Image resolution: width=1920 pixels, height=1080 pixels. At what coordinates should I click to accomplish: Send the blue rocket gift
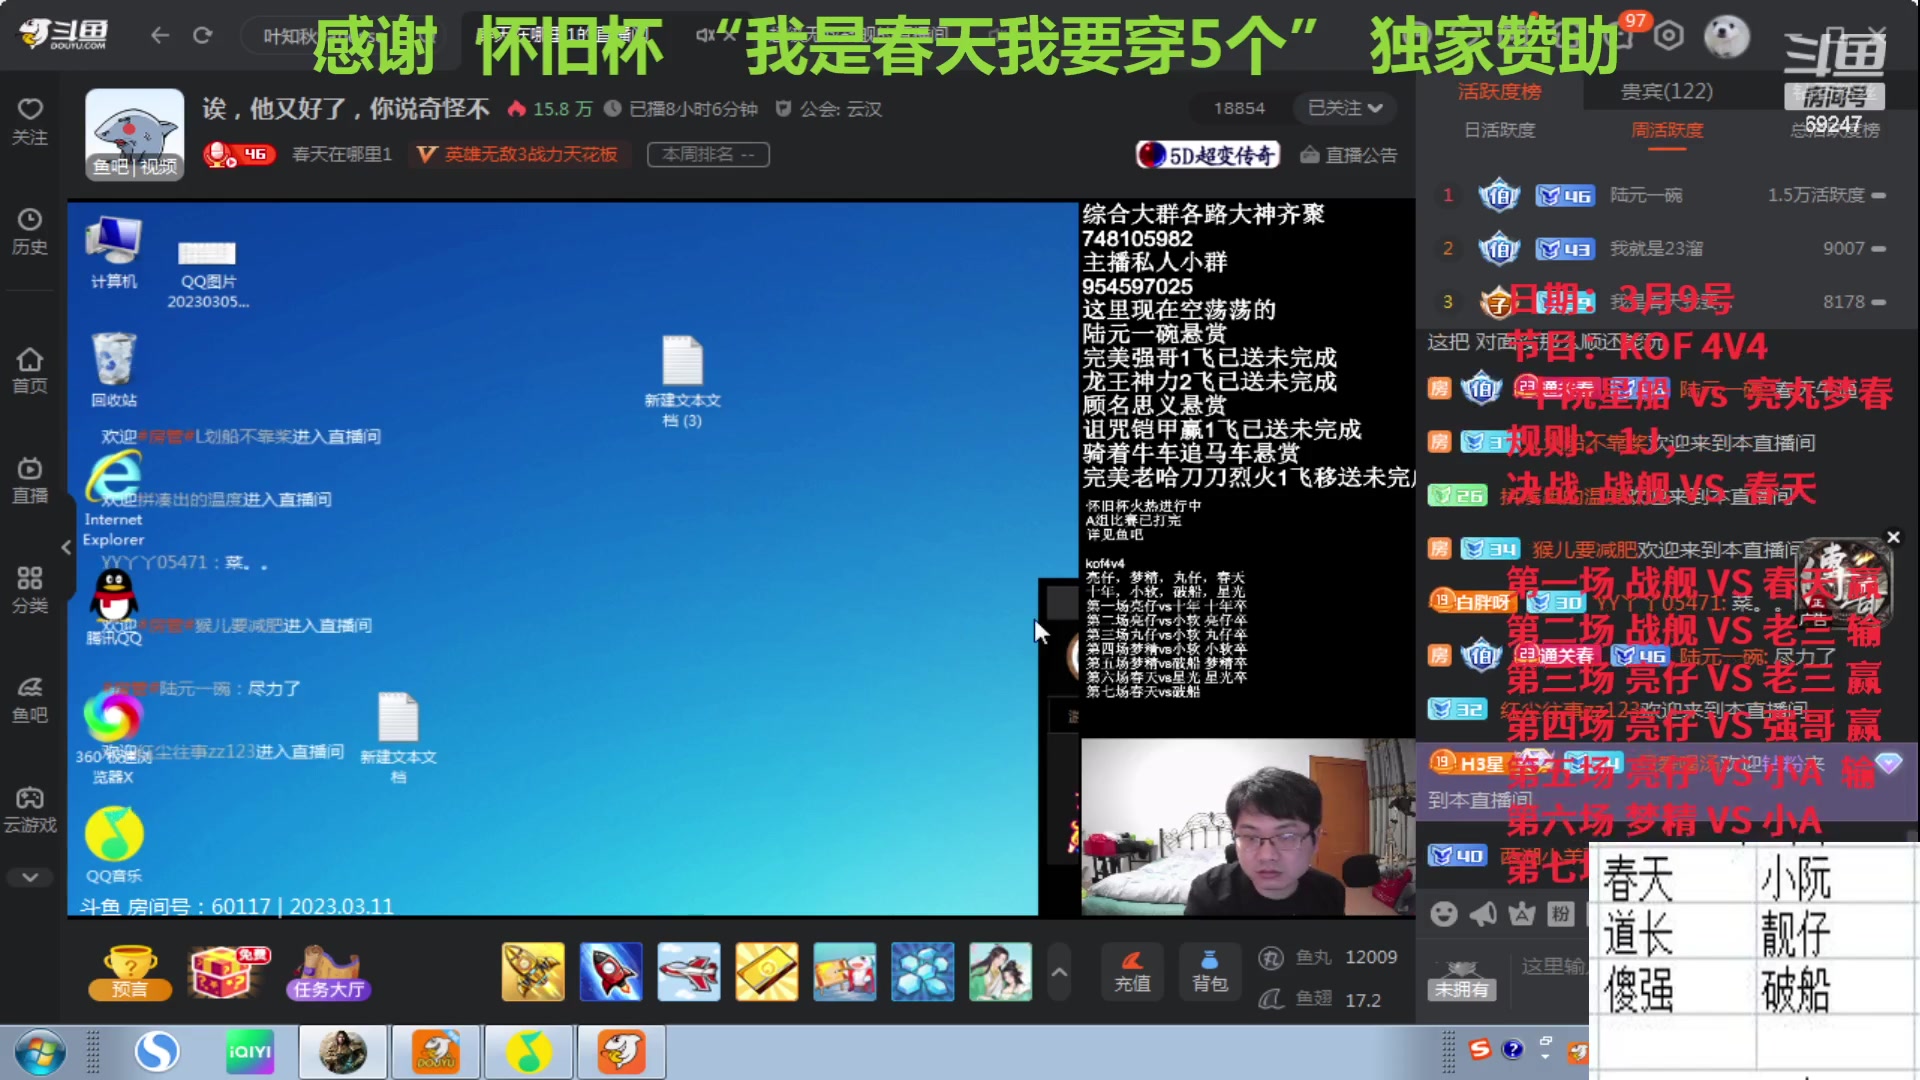click(611, 971)
